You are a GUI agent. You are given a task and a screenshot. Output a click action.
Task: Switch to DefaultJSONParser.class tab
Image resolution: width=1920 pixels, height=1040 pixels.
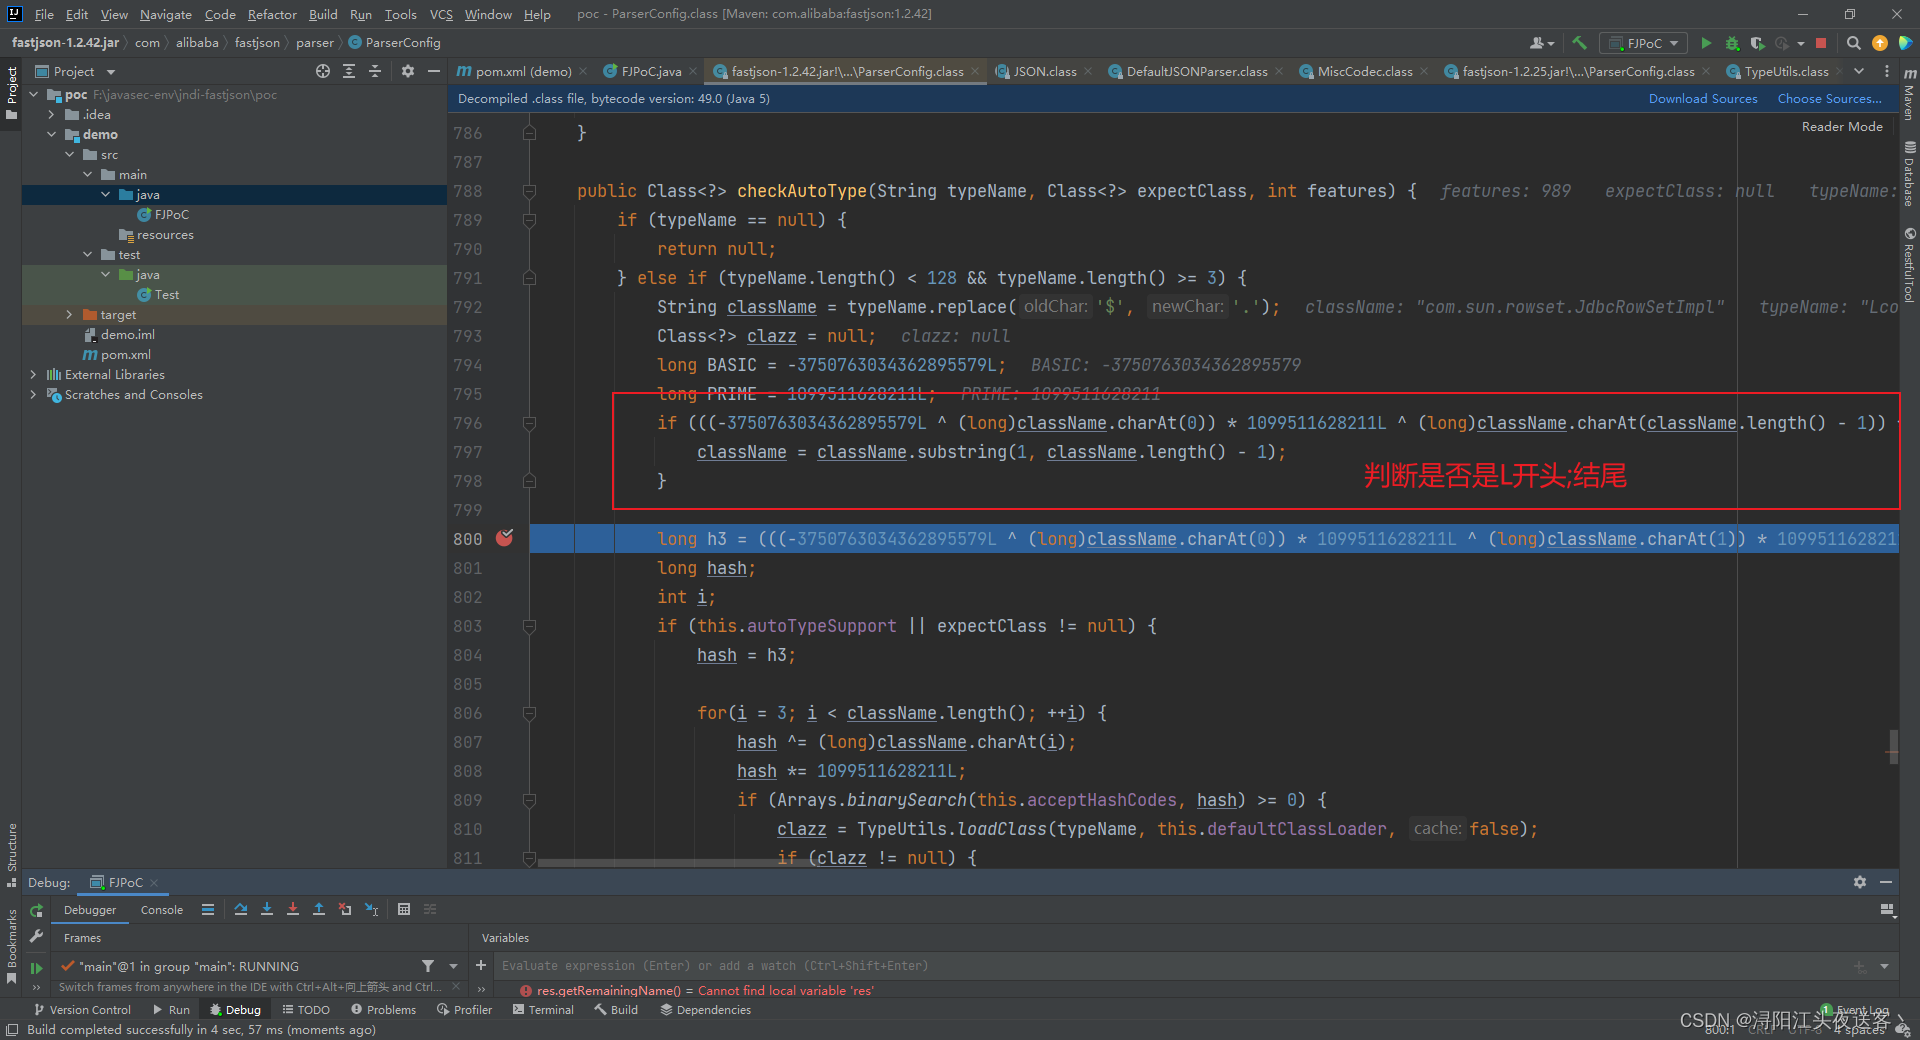point(1196,71)
